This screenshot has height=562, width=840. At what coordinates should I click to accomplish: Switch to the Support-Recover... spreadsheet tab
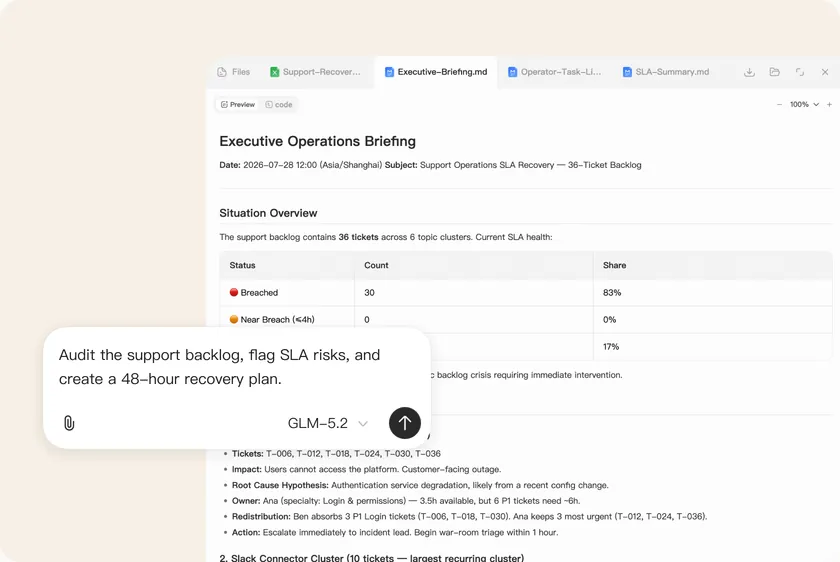point(315,72)
